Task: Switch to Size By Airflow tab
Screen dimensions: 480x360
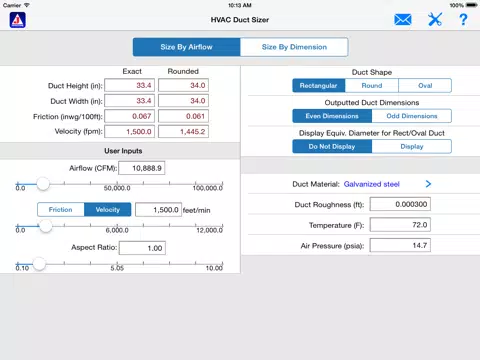Action: click(186, 47)
